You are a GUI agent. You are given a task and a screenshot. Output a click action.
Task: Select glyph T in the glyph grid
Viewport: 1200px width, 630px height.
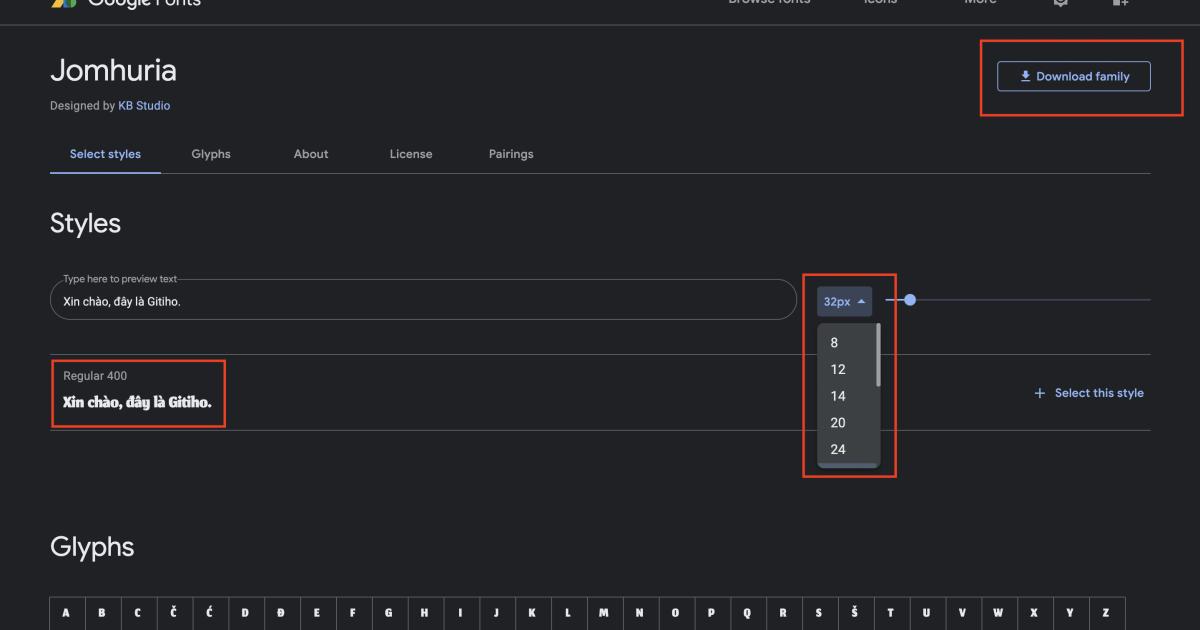pyautogui.click(x=890, y=613)
